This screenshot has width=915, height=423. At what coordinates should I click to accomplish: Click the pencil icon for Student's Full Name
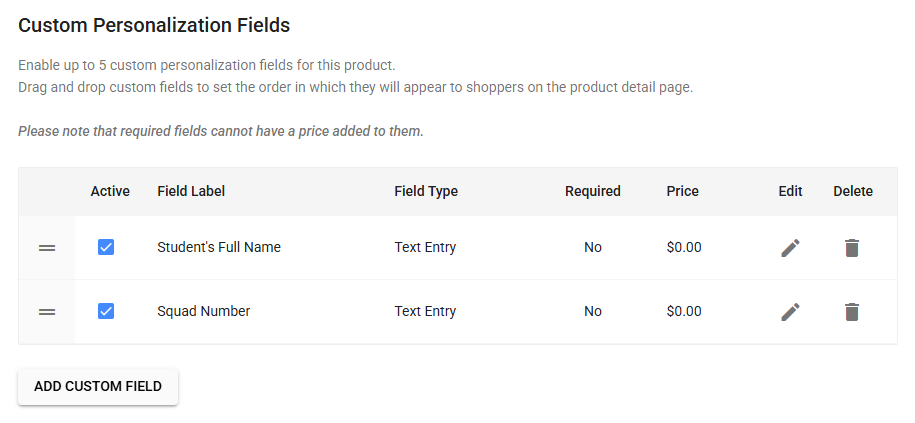pyautogui.click(x=790, y=248)
